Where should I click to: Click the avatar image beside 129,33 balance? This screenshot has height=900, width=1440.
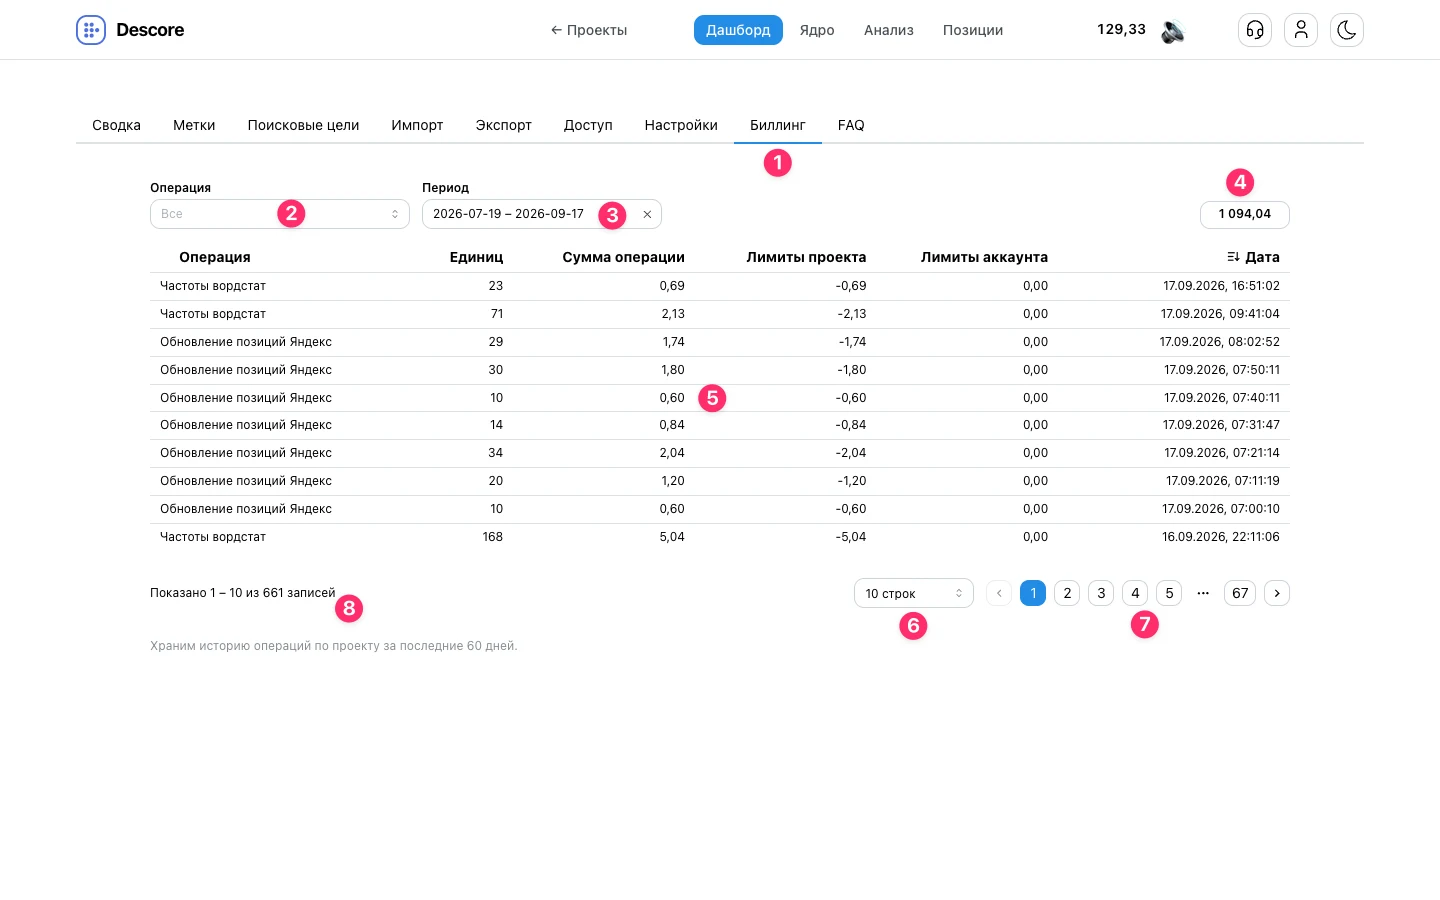(1173, 31)
